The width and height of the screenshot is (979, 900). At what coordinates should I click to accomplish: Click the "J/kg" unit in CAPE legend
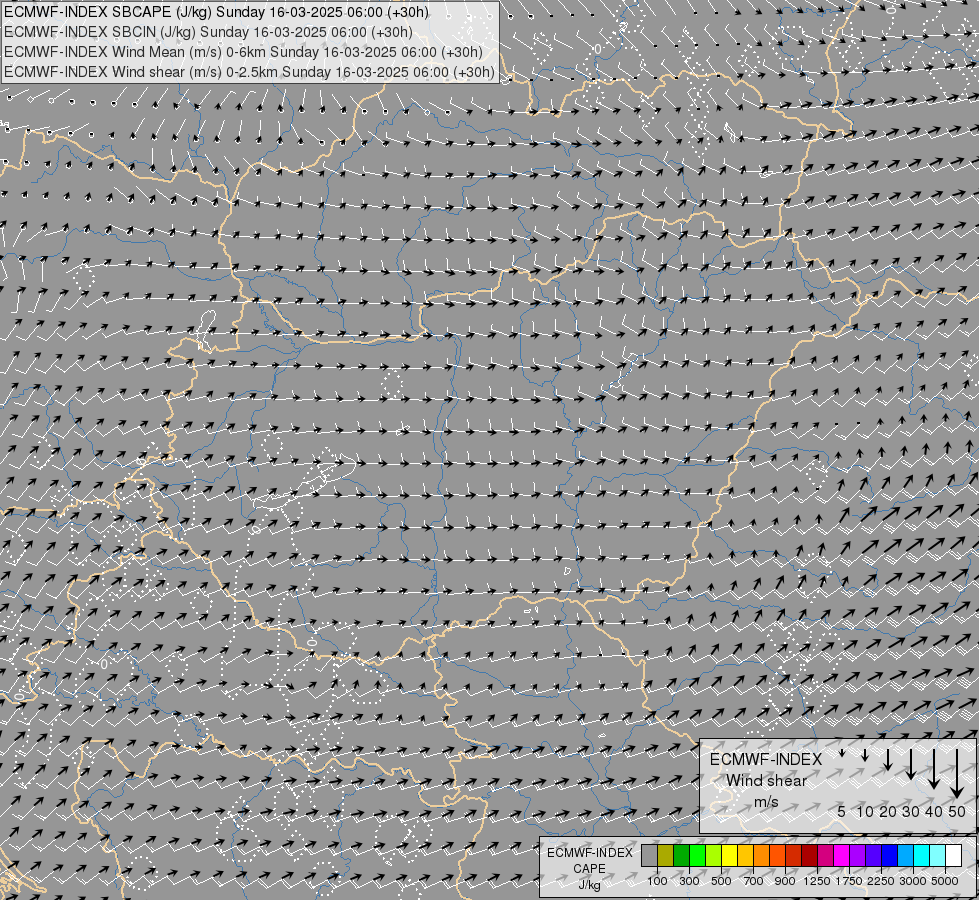click(589, 885)
